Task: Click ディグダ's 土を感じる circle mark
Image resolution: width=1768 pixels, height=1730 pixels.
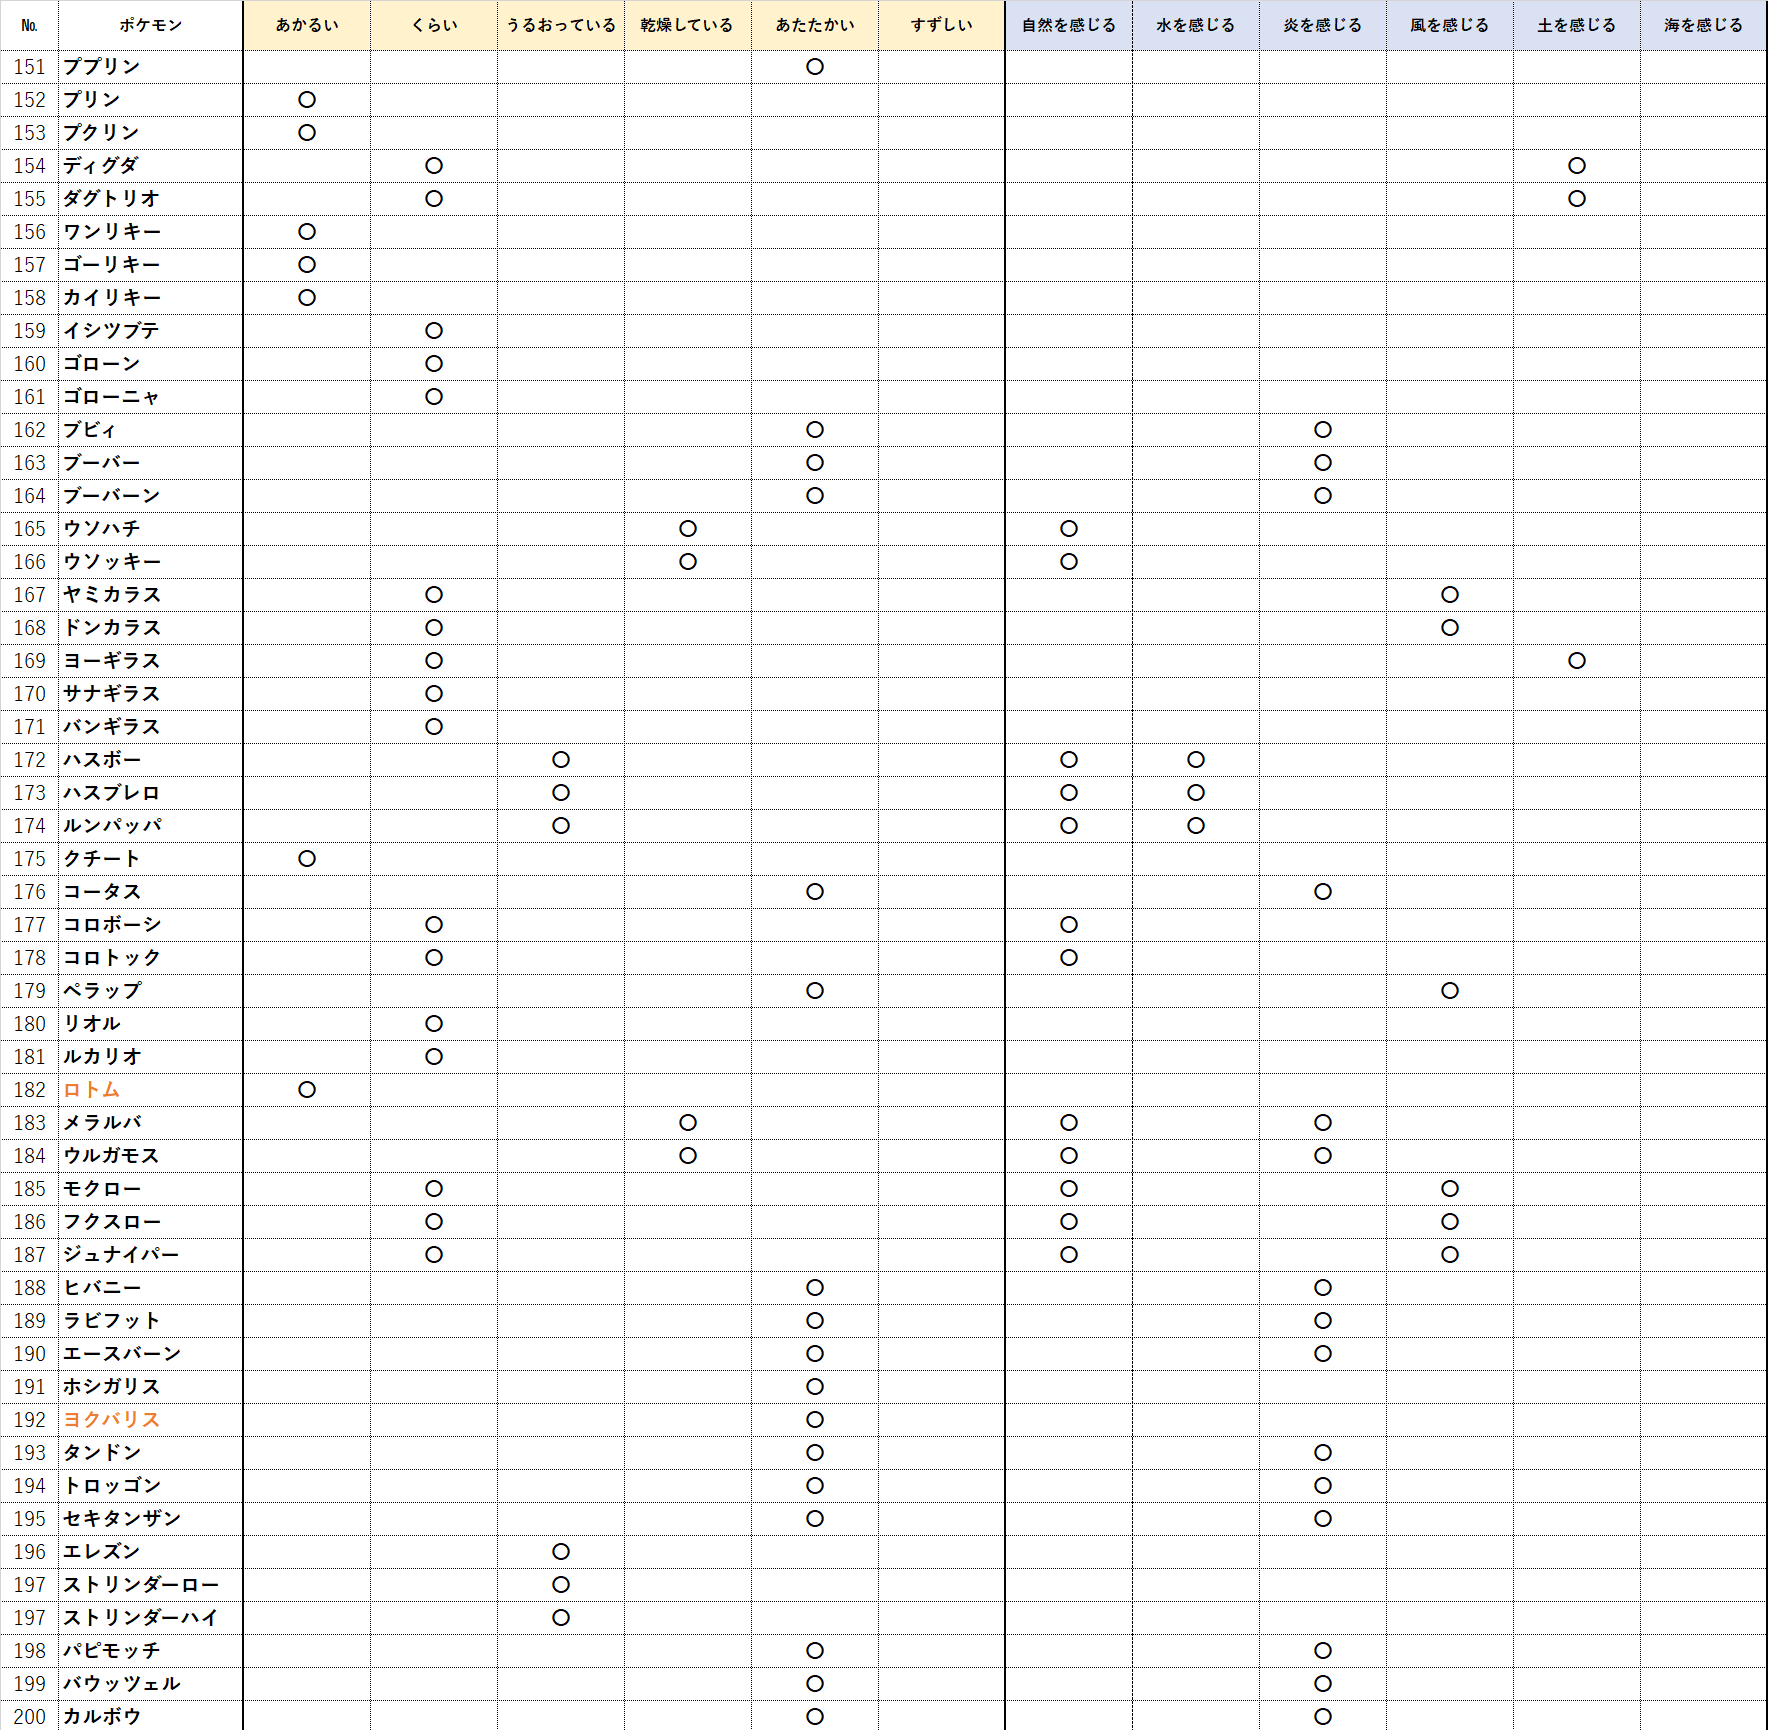Action: click(1577, 166)
